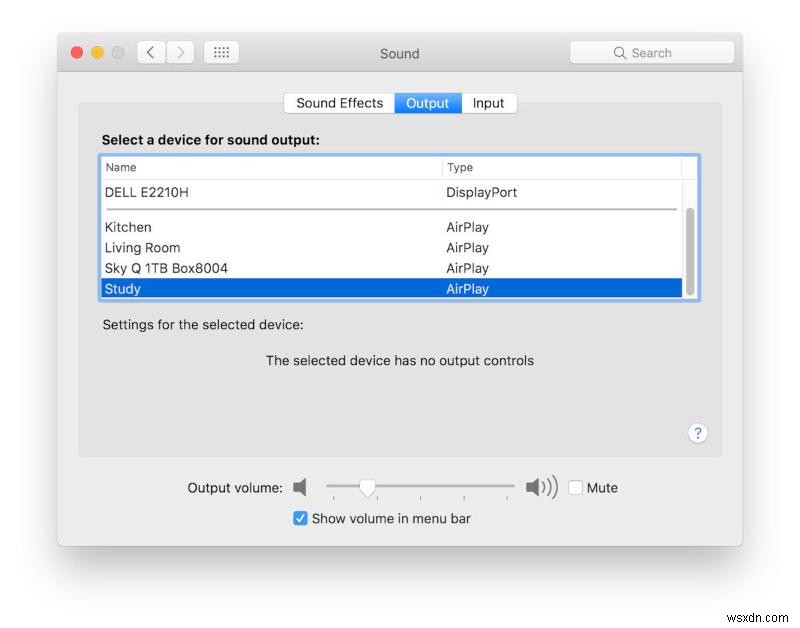Viewport: 800px width, 628px height.
Task: Open the help question mark button
Action: click(697, 433)
